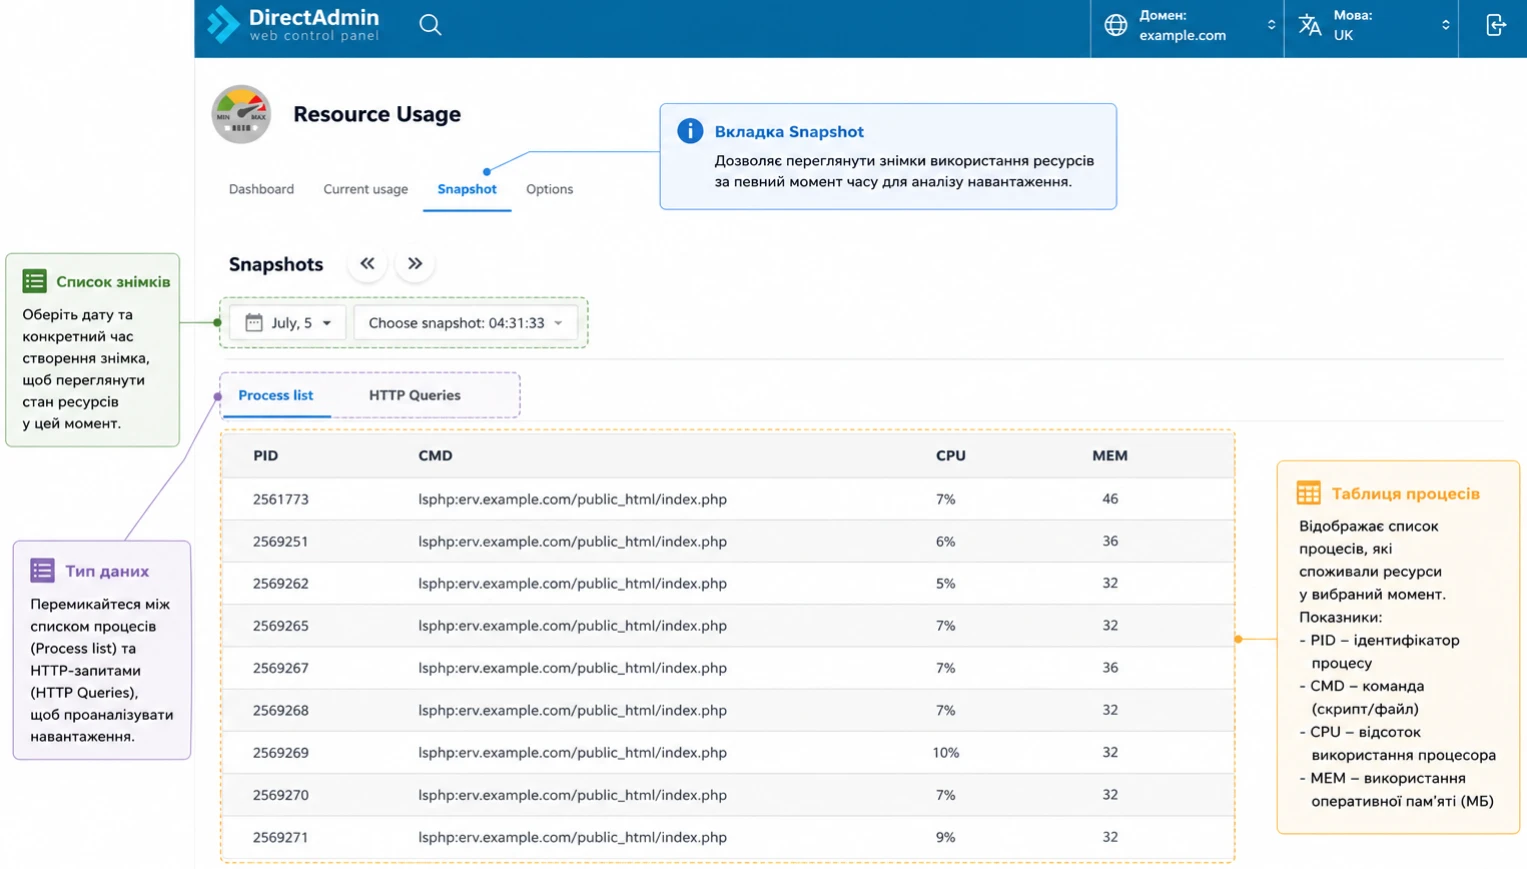Click the language translate icon
This screenshot has width=1527, height=869.
[x=1310, y=25]
